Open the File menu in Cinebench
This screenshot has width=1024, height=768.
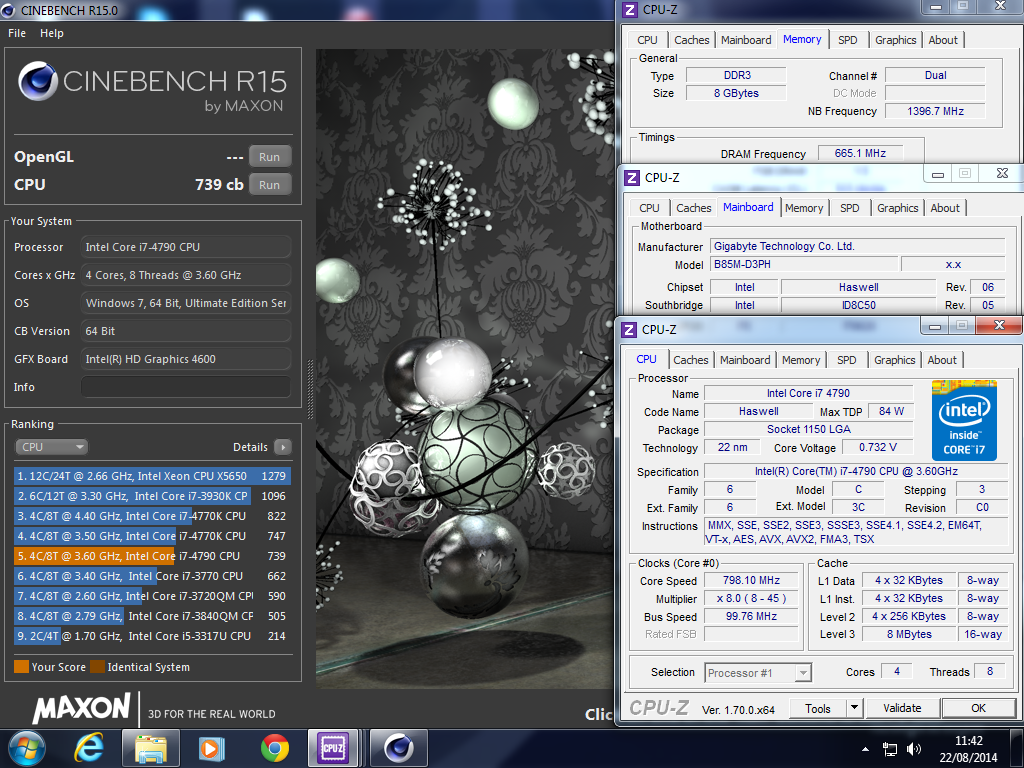click(x=17, y=33)
